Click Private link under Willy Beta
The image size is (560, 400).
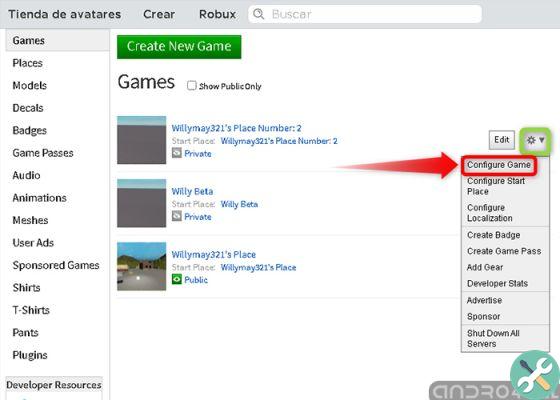click(x=198, y=217)
